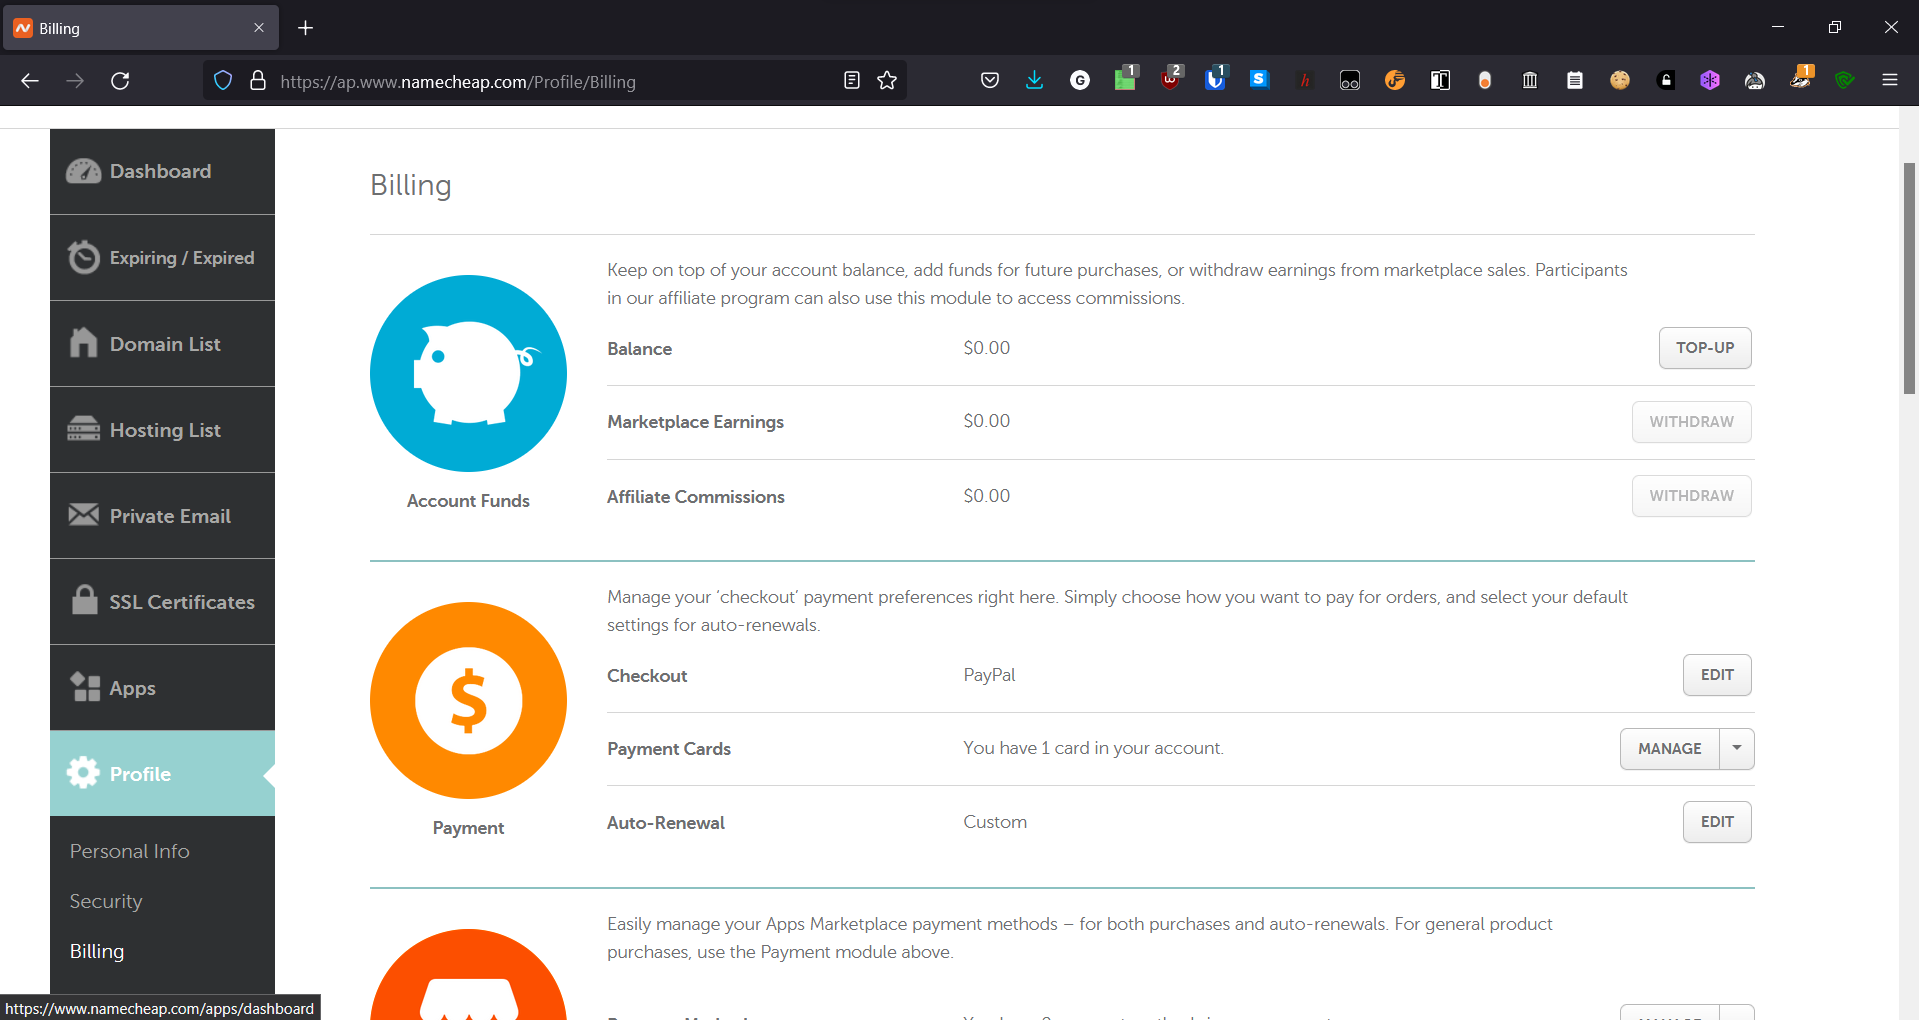
Task: Reload the current page
Action: coord(120,81)
